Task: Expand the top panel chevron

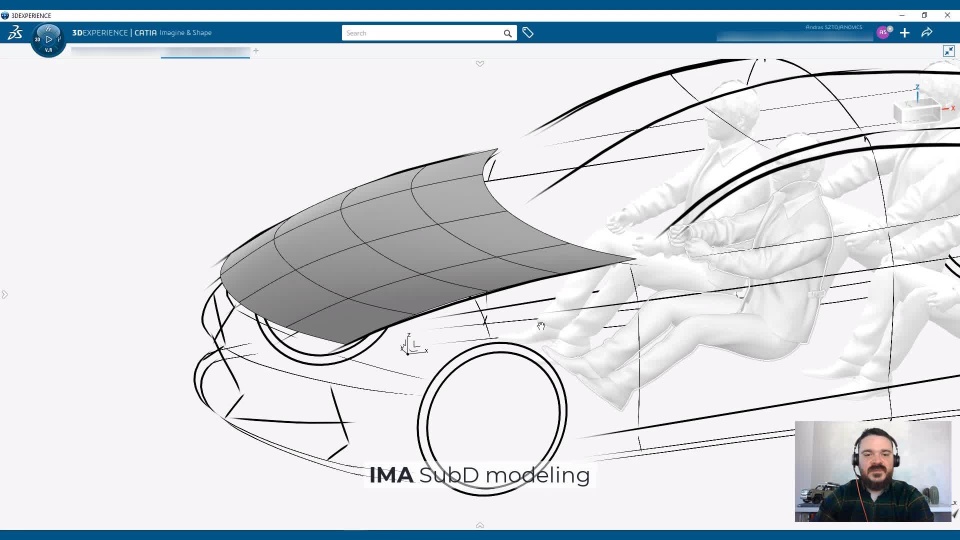Action: 480,64
